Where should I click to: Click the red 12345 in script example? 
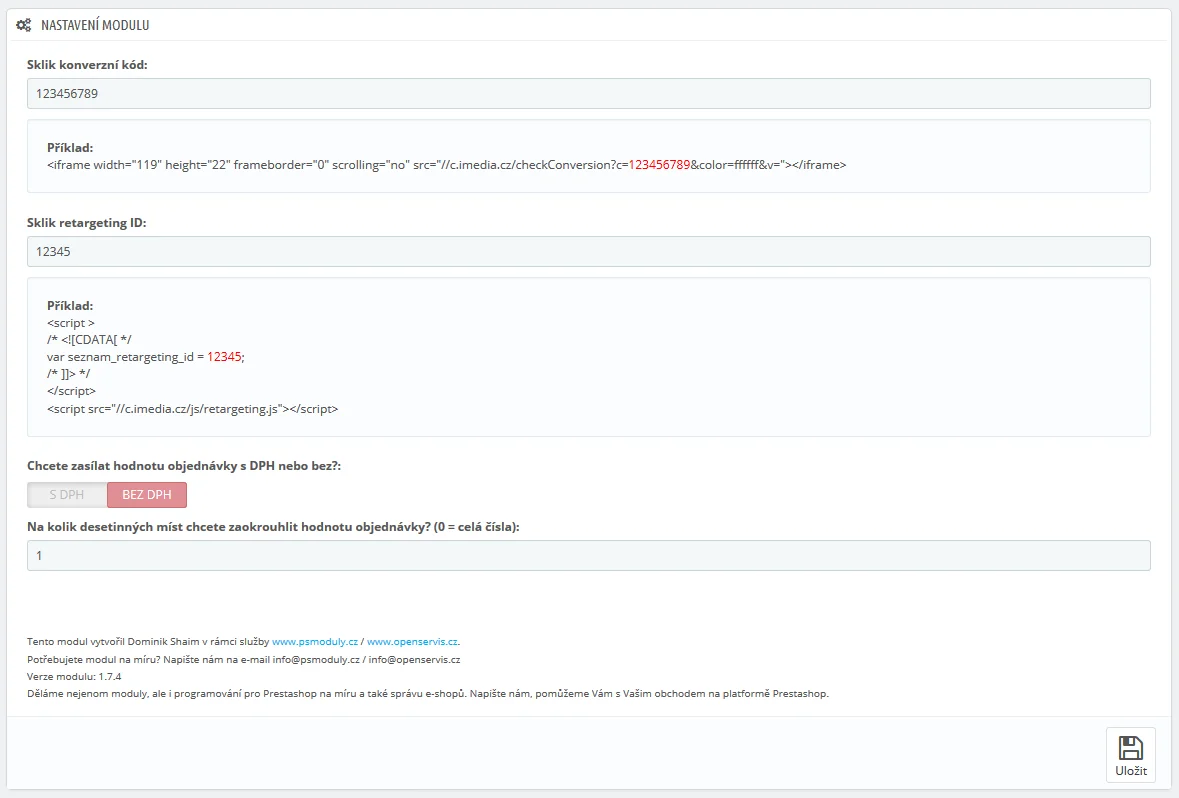point(224,357)
